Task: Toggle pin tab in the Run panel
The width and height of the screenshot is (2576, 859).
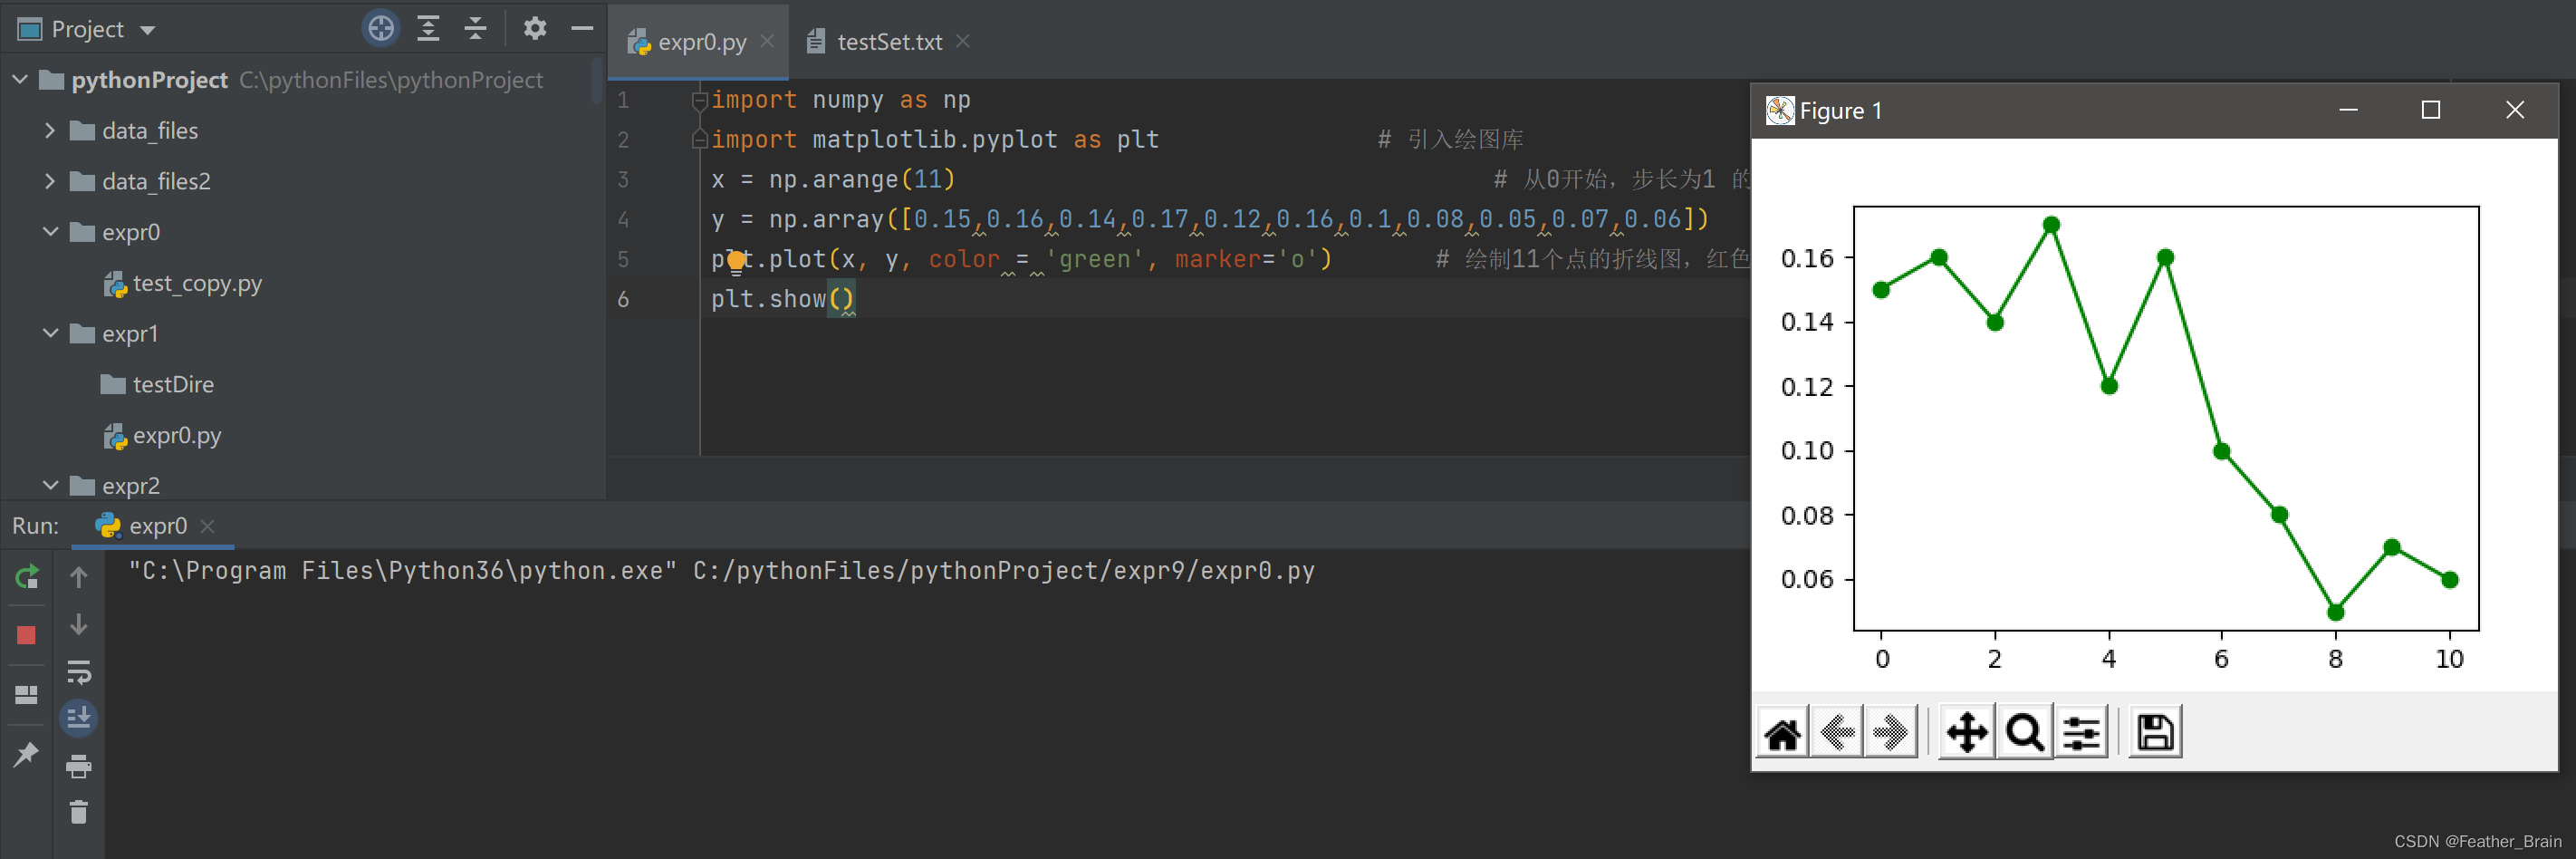Action: 27,754
